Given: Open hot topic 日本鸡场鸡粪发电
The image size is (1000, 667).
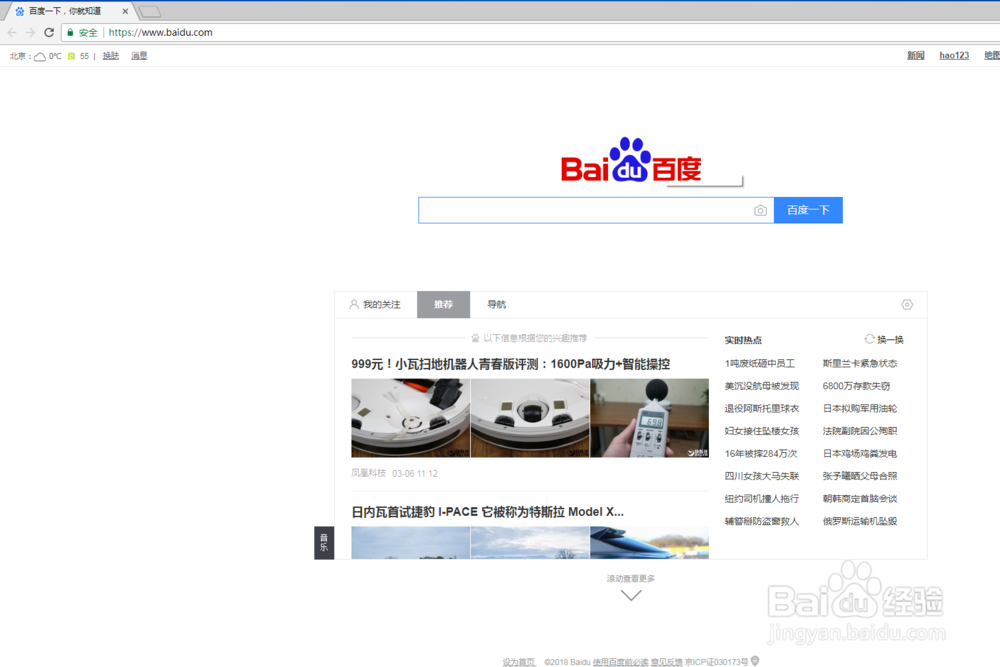Looking at the screenshot, I should tap(860, 453).
